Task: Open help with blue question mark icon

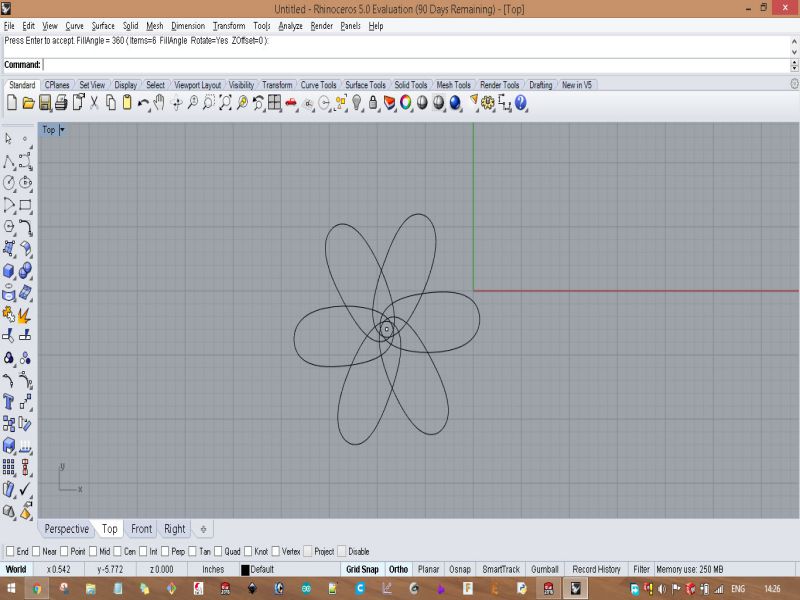Action: 520,103
